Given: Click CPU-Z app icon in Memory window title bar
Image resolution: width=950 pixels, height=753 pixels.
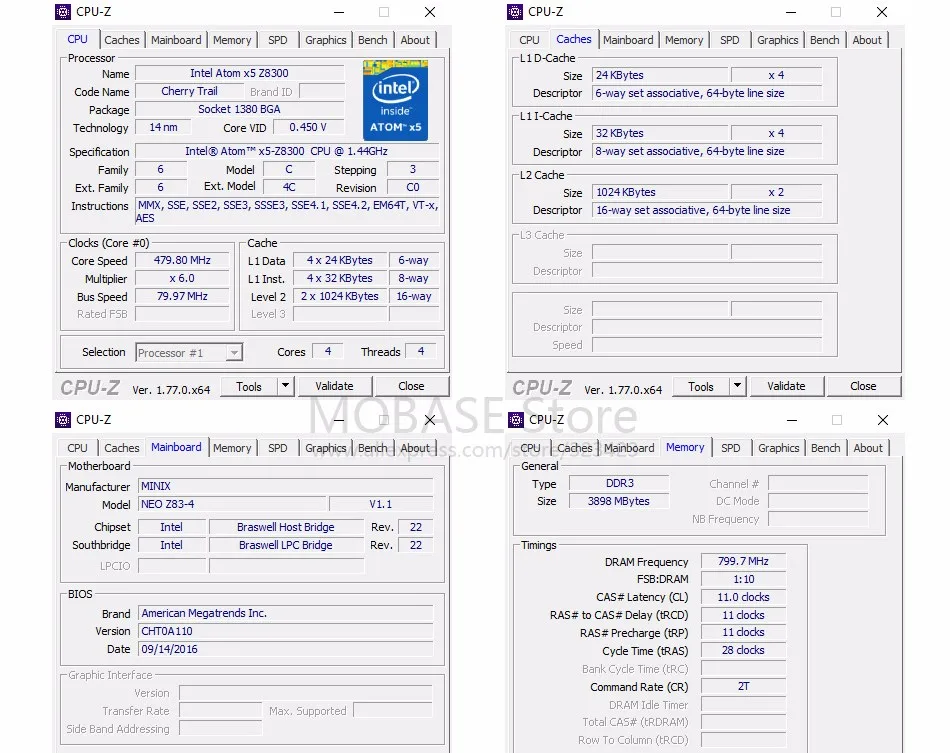Looking at the screenshot, I should click(x=516, y=419).
